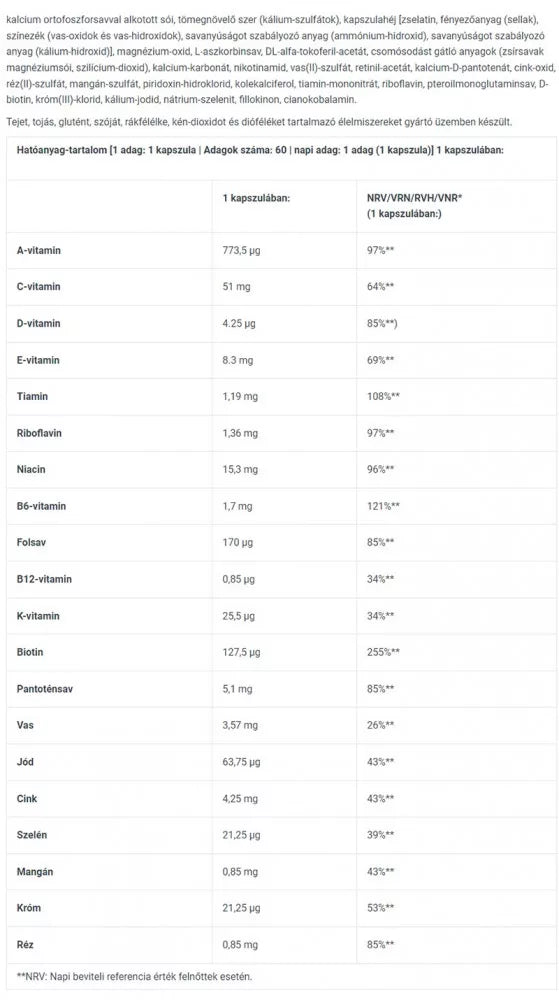Click the D-vitamin 85% NRV cell
The height and width of the screenshot is (1000, 559).
[x=382, y=323]
